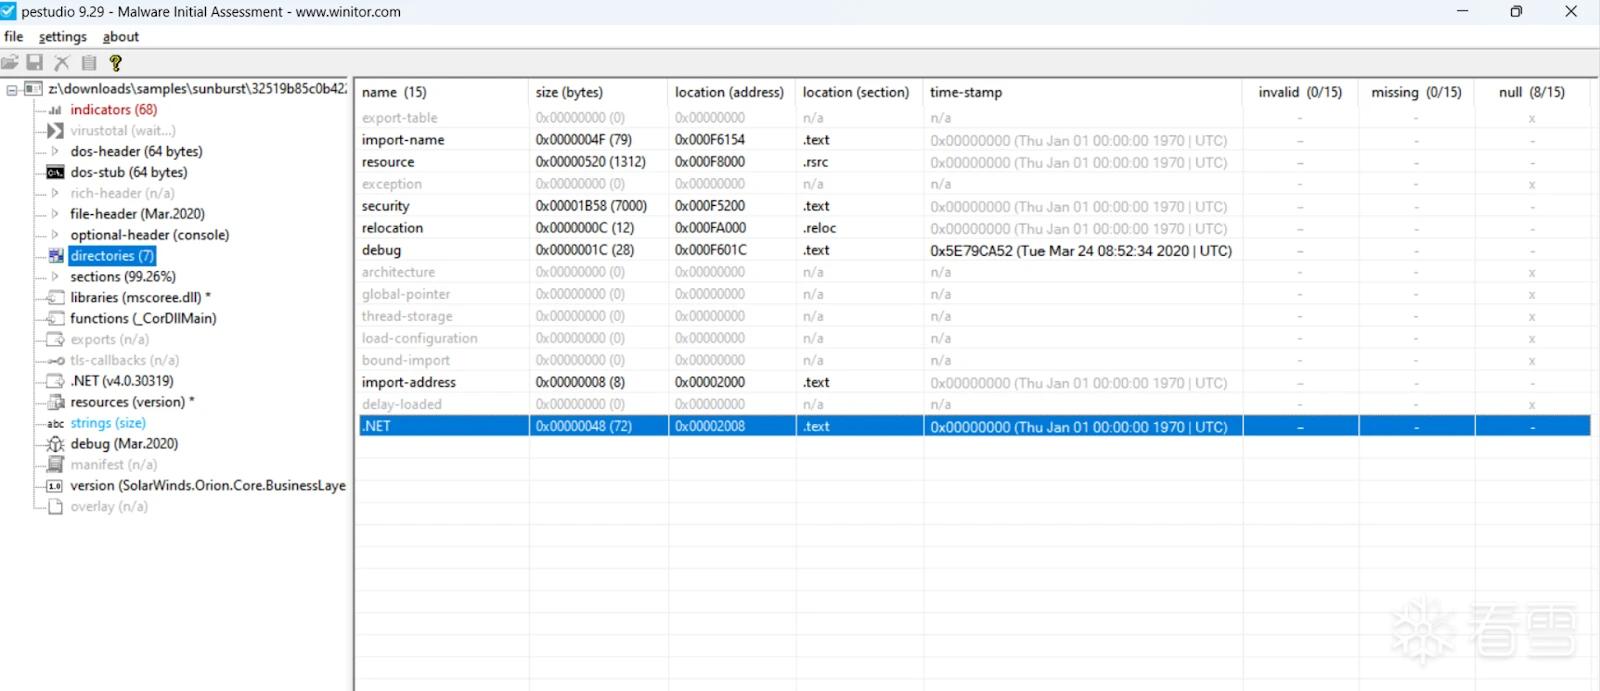Screen dimensions: 1600x691
Task: Click the dos-stub console icon
Action: 55,173
